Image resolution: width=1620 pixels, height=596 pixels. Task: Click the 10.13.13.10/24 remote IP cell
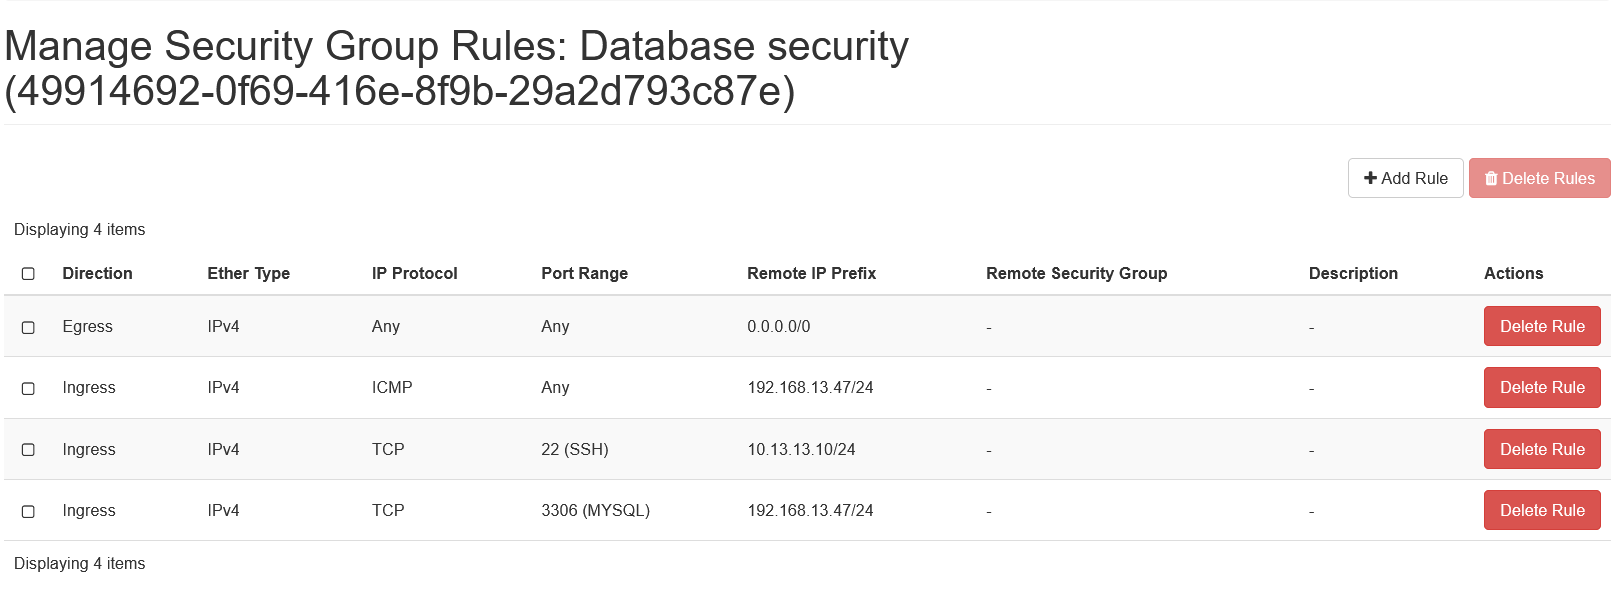801,449
